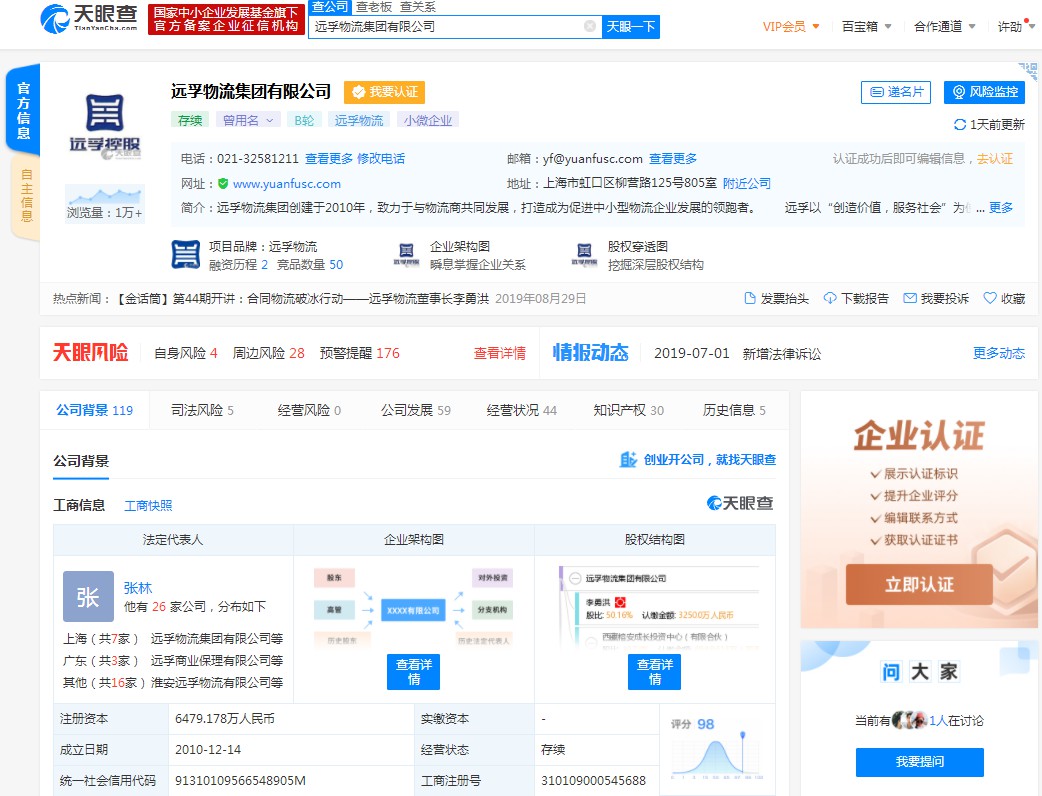Click the 去认证 link
Screen dimensions: 1042x796
(x=995, y=158)
